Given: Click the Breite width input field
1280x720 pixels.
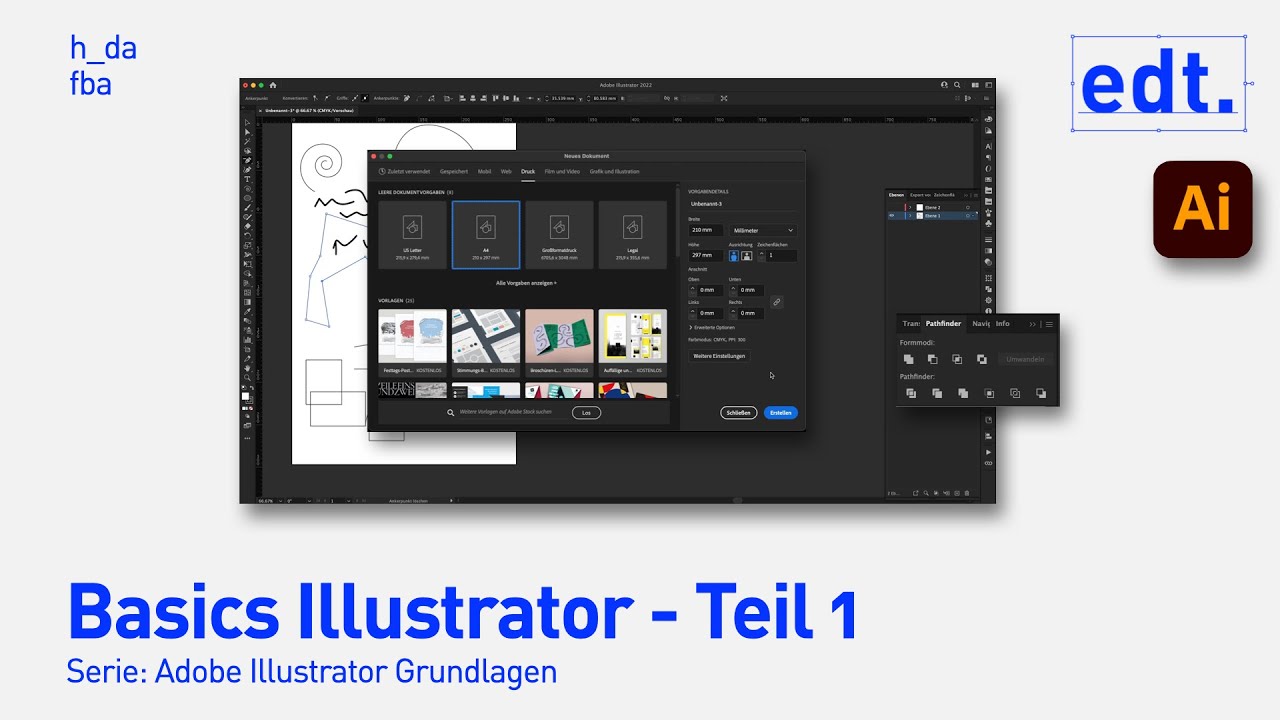Looking at the screenshot, I should (706, 230).
